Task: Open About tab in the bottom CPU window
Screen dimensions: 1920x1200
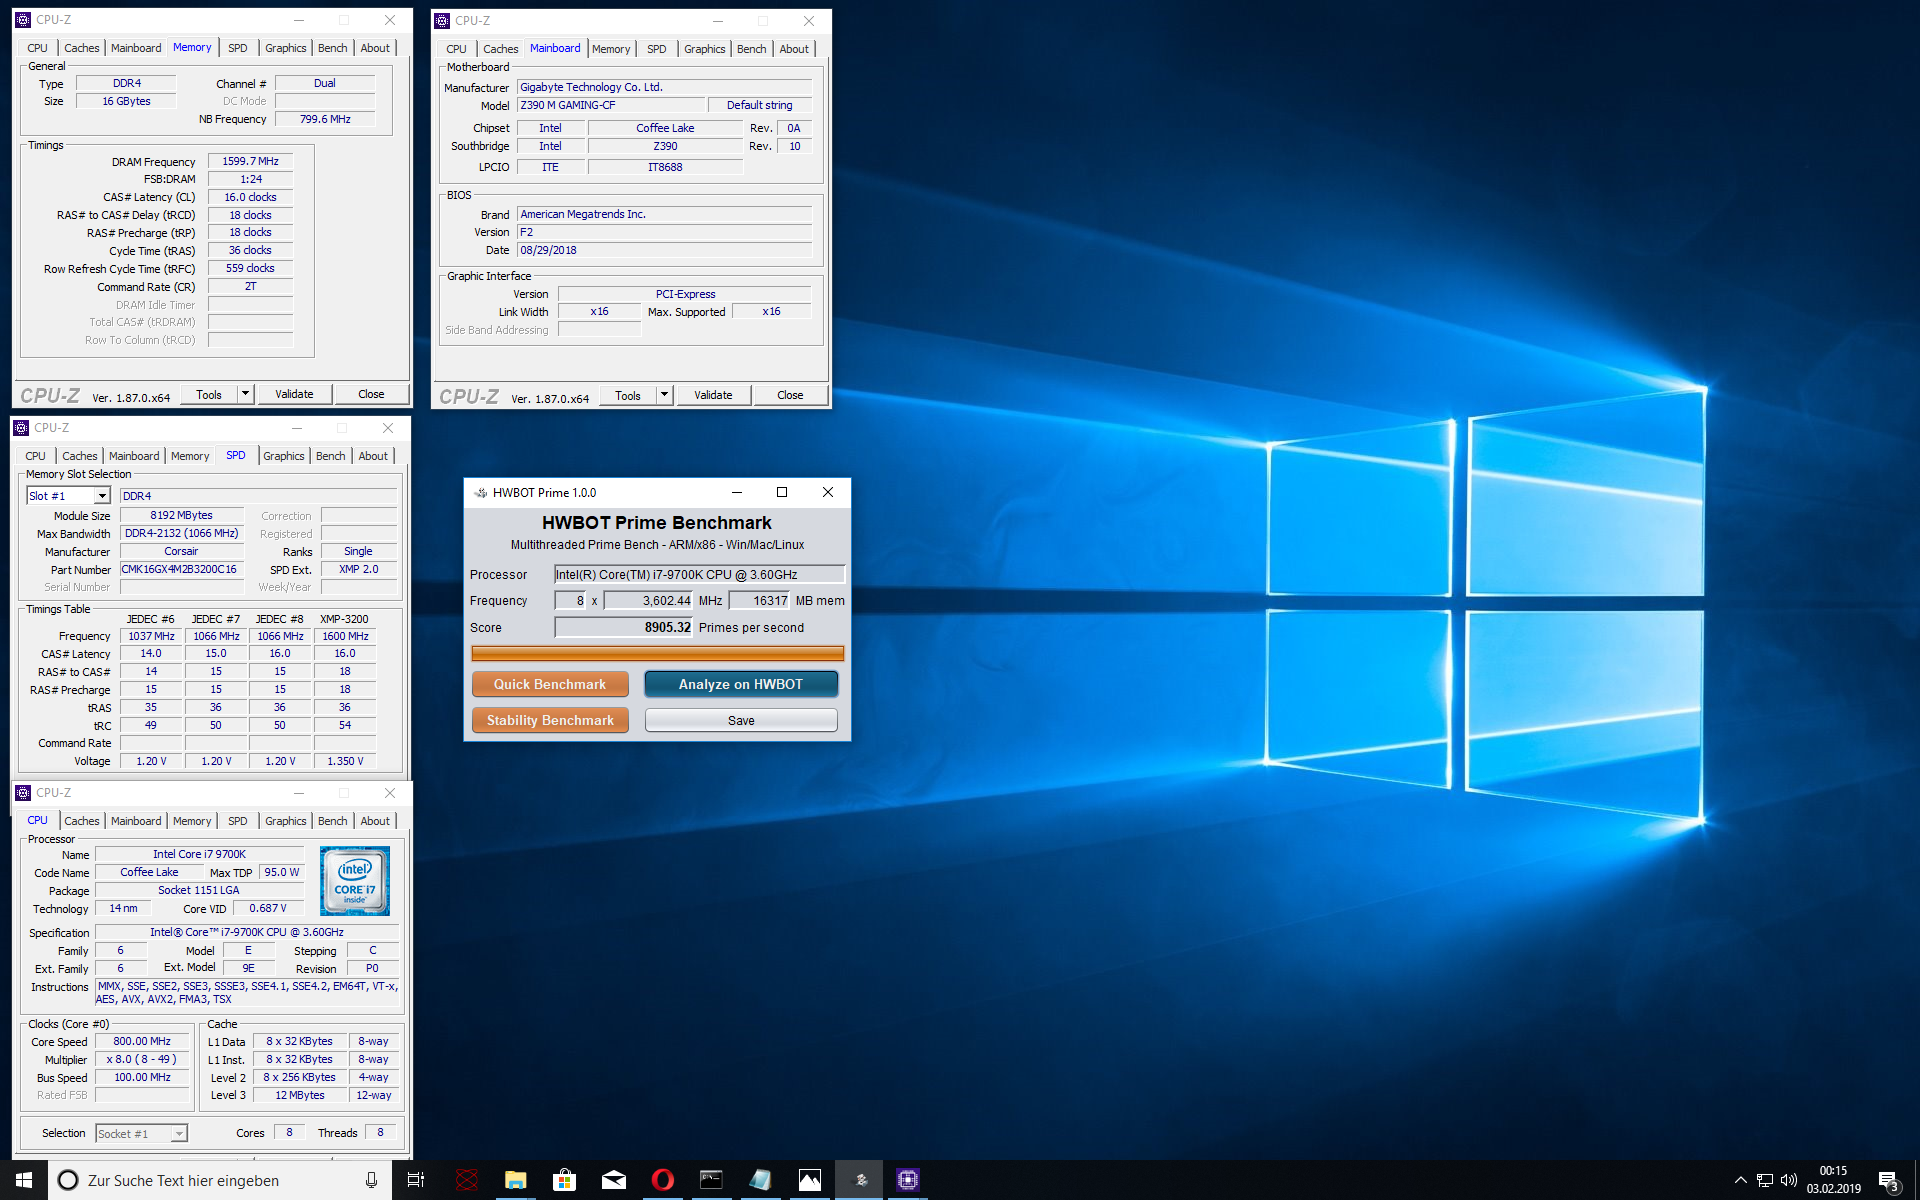Action: [375, 821]
